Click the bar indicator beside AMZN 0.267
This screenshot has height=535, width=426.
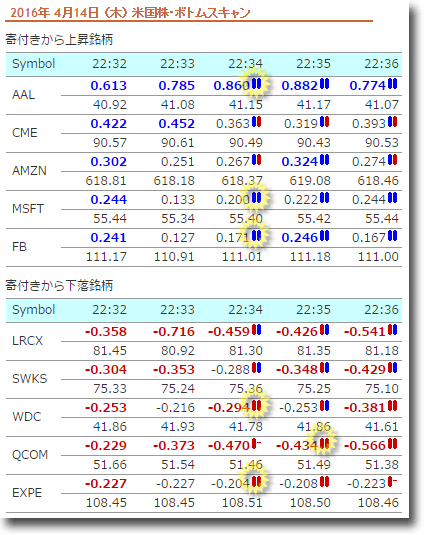click(256, 160)
